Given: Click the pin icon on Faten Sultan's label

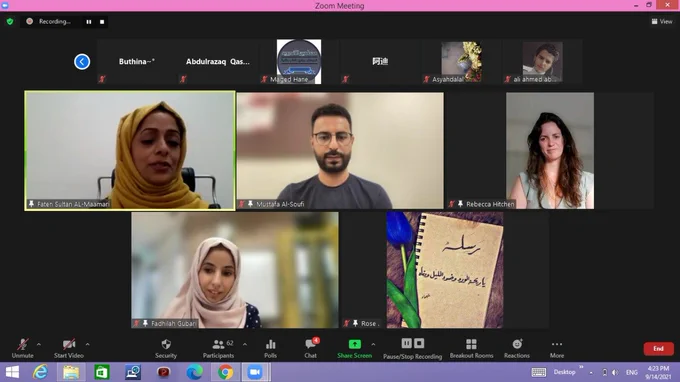Looking at the screenshot, I should tap(31, 204).
